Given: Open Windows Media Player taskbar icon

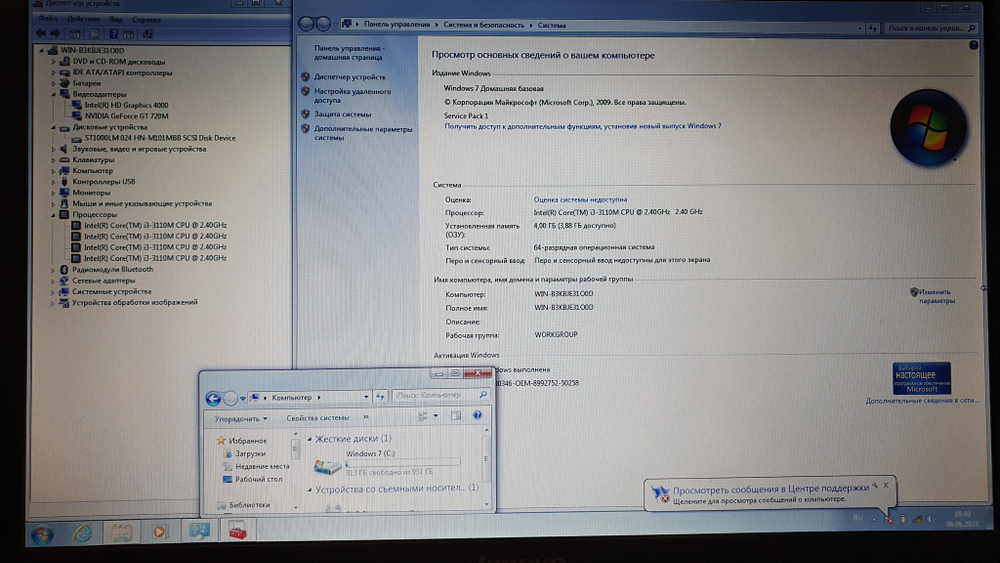Looking at the screenshot, I should [x=159, y=532].
